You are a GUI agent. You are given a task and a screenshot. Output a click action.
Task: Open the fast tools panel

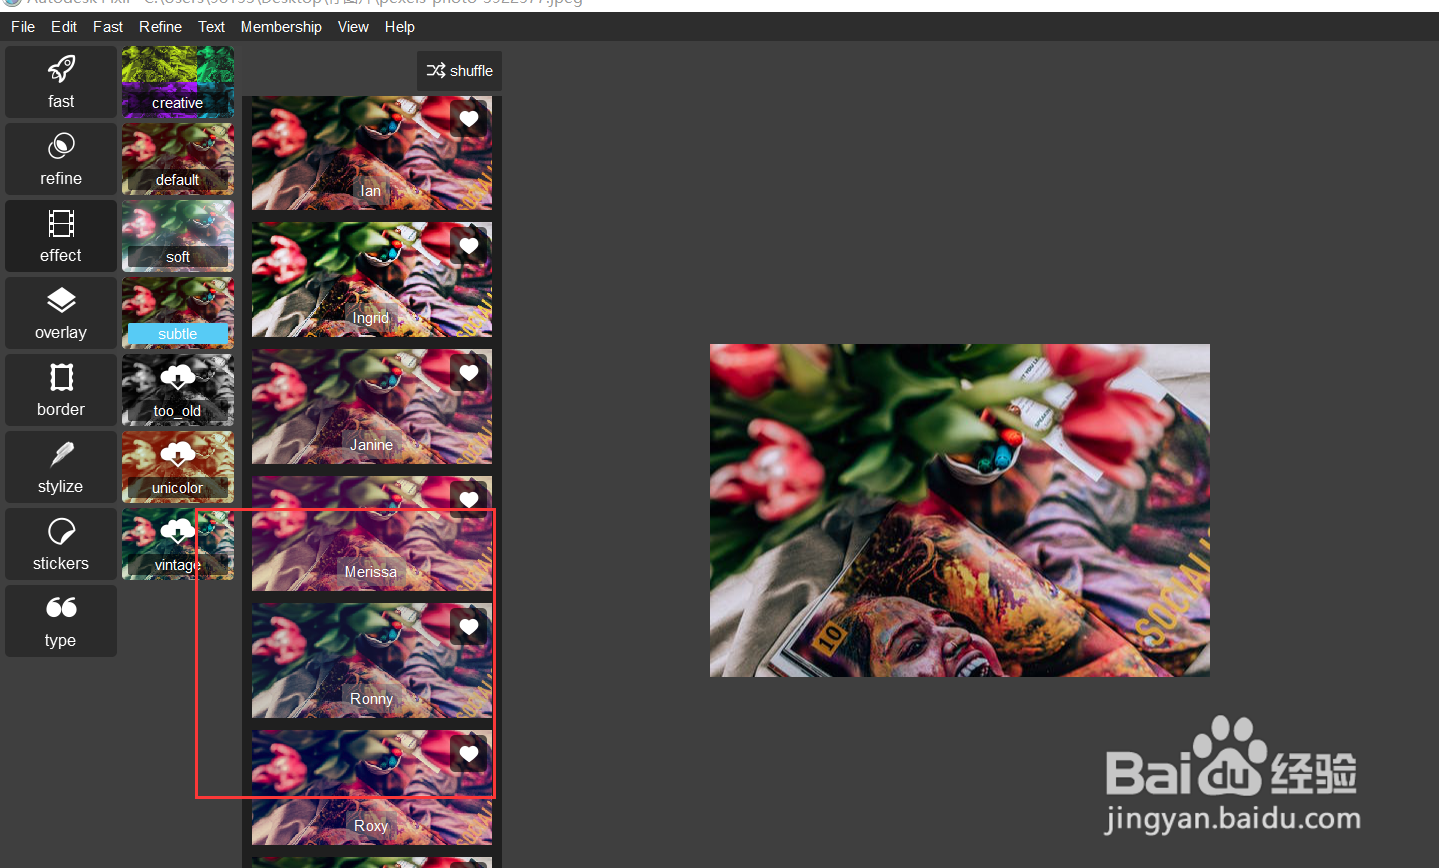pos(61,82)
